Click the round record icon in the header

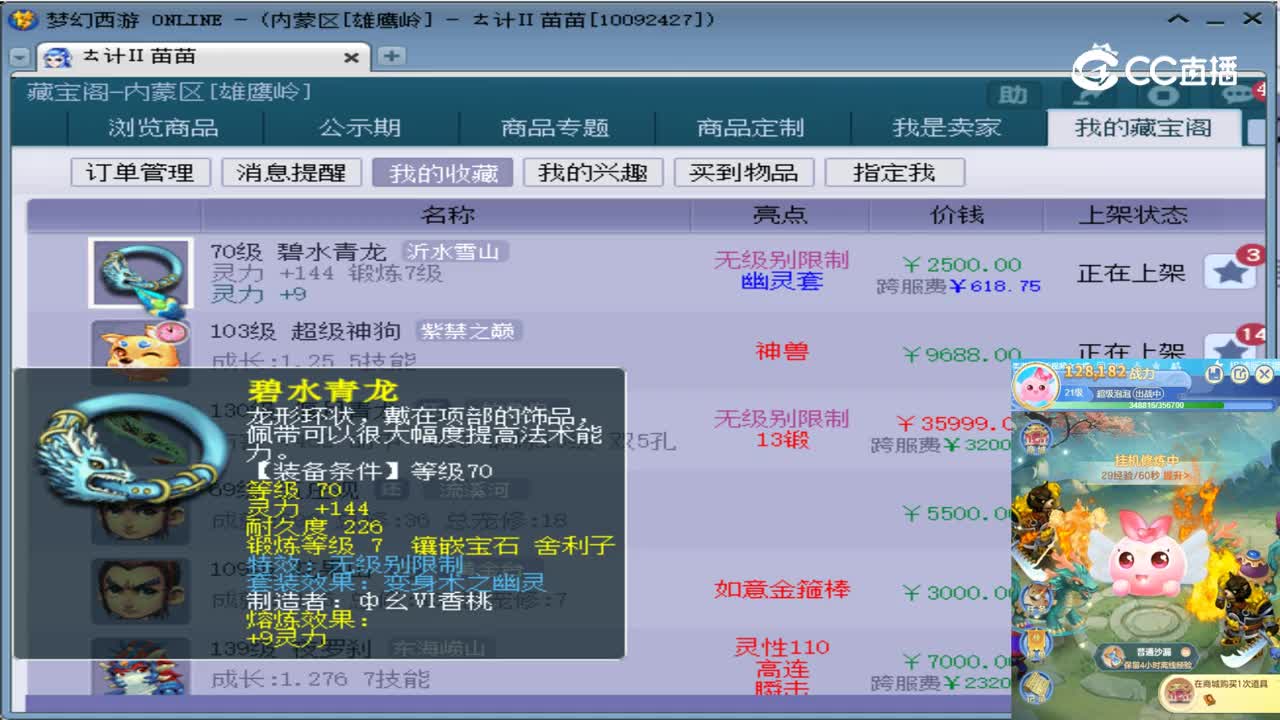pos(1163,94)
